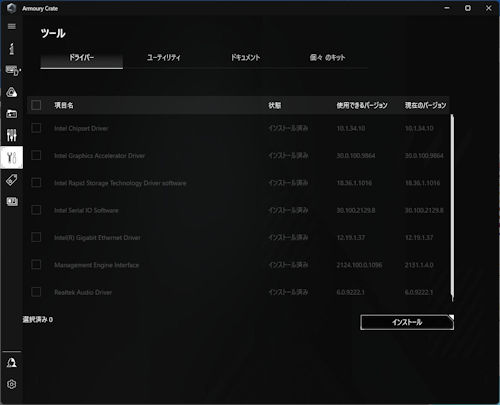Switch to the ドライバー tab
Viewport: 500px width, 405px height.
82,58
